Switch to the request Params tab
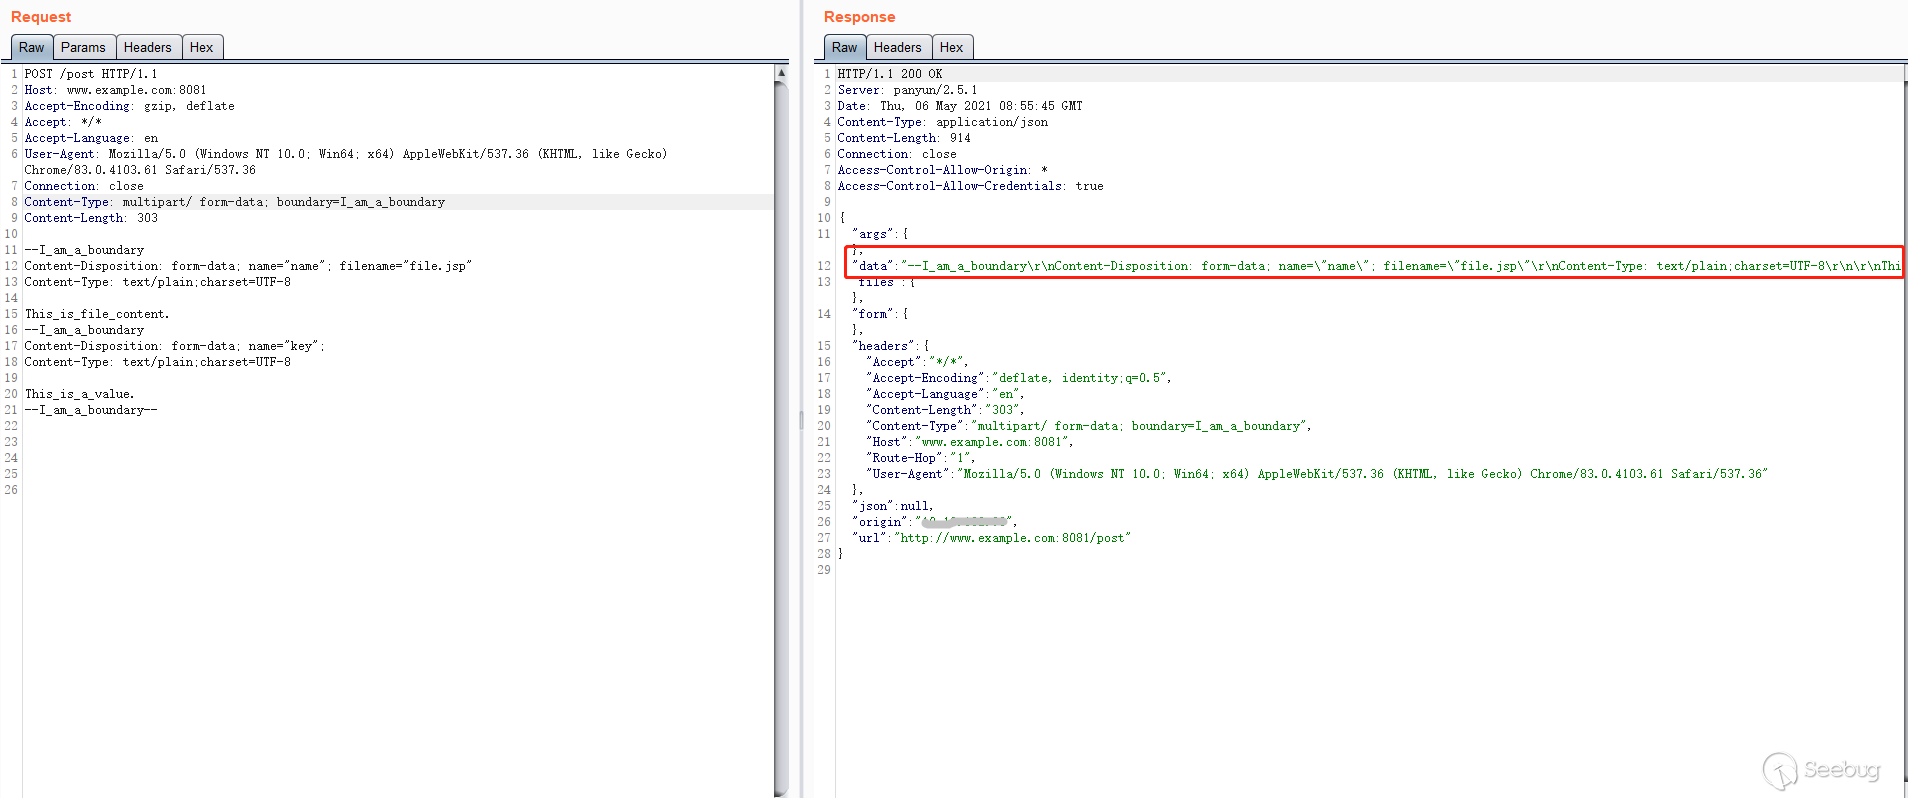The image size is (1908, 798). [x=82, y=47]
